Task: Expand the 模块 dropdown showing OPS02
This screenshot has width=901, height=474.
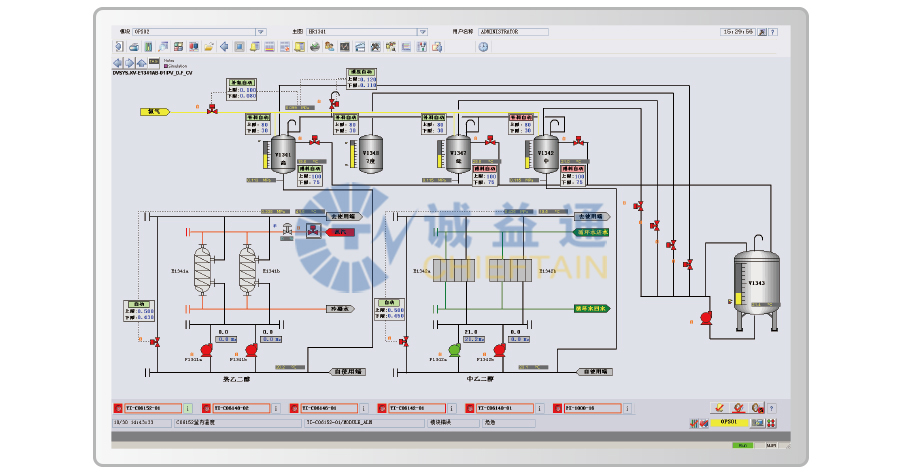Action: [261, 31]
